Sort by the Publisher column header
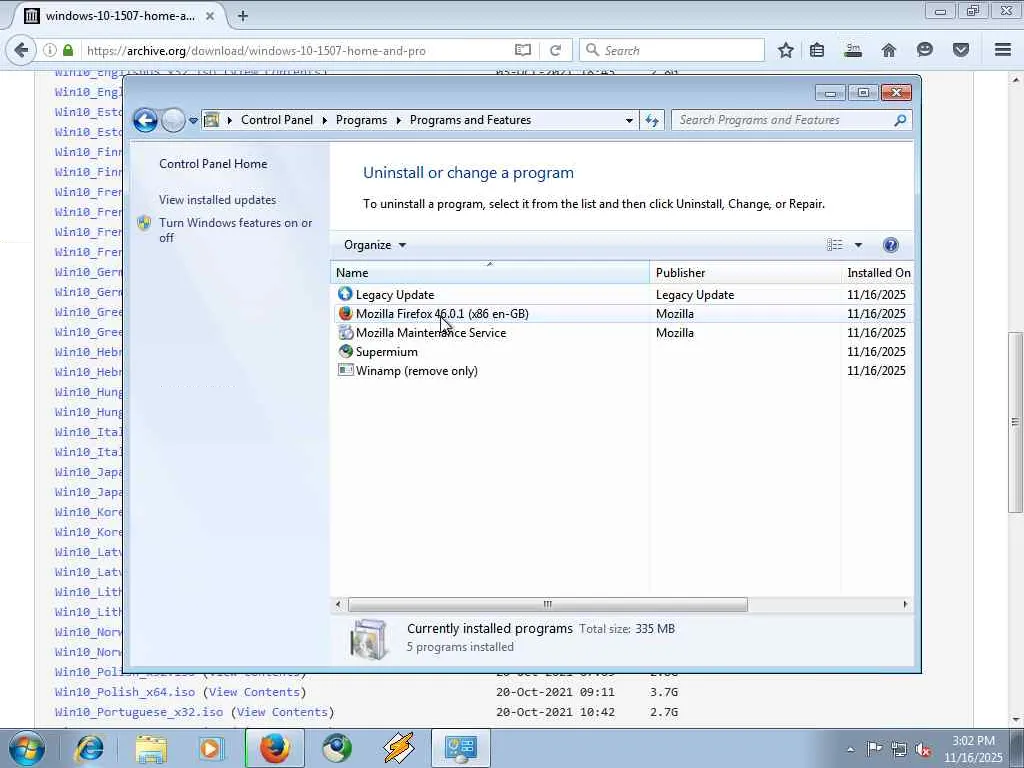Image resolution: width=1024 pixels, height=768 pixels. pyautogui.click(x=746, y=273)
